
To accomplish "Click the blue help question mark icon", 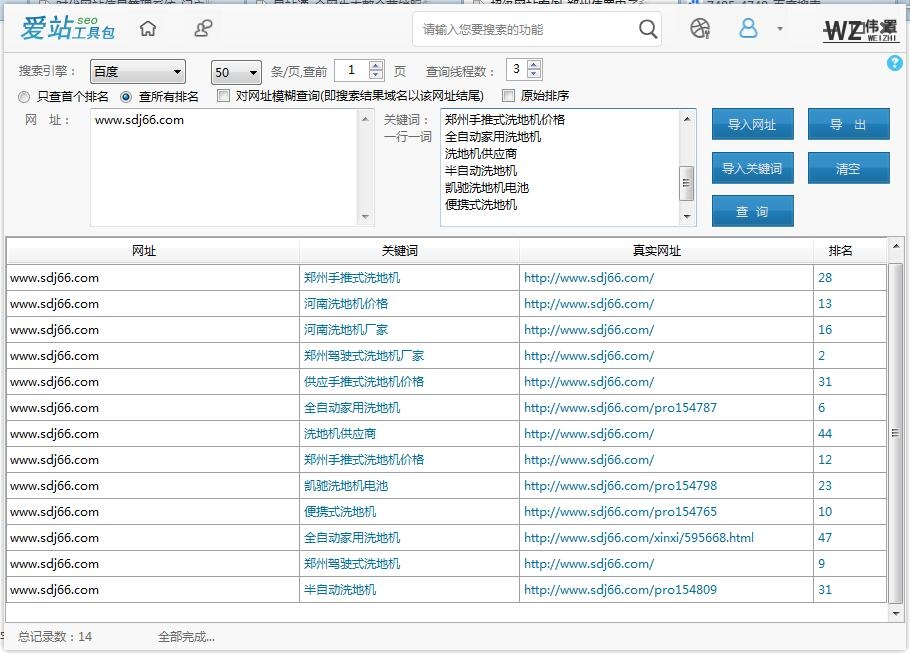I will [894, 64].
